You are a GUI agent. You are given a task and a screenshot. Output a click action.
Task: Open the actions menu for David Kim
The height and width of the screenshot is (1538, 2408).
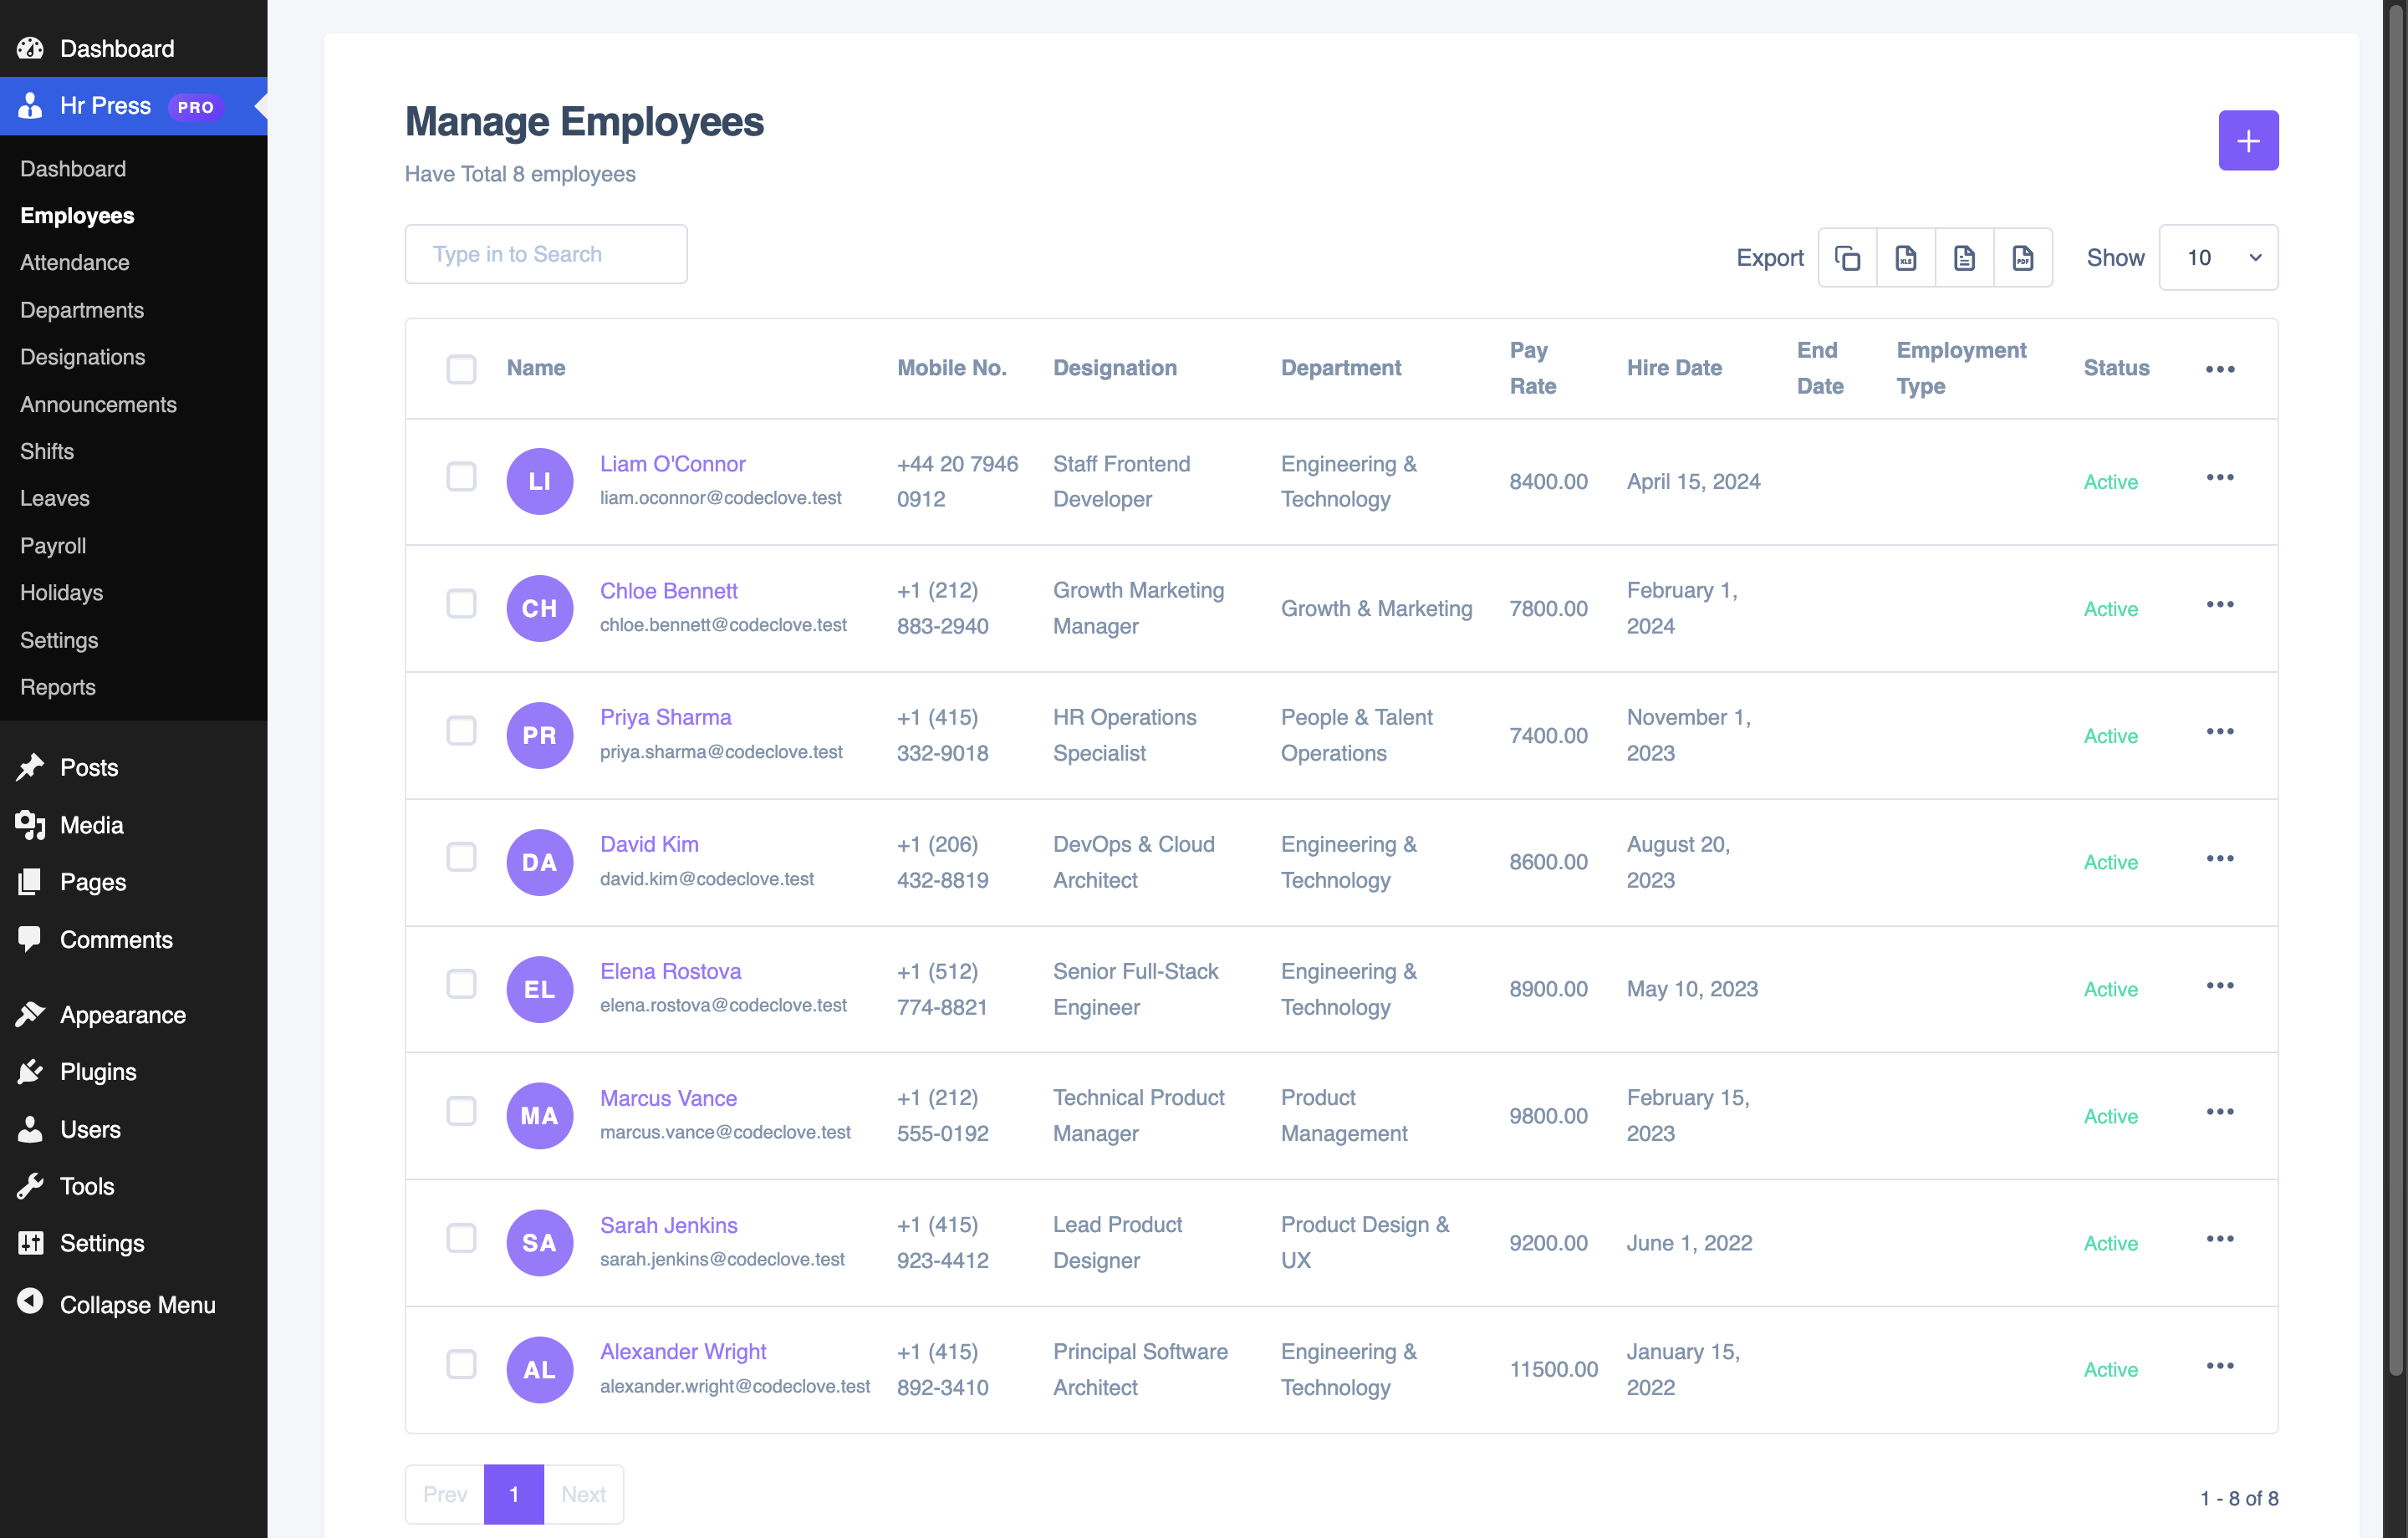coord(2220,859)
